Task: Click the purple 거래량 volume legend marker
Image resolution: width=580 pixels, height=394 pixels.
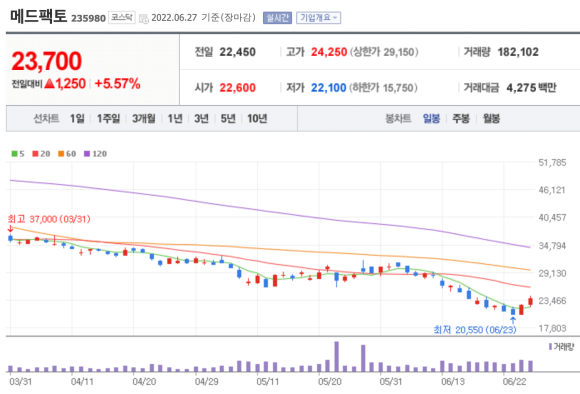Action: pos(550,347)
